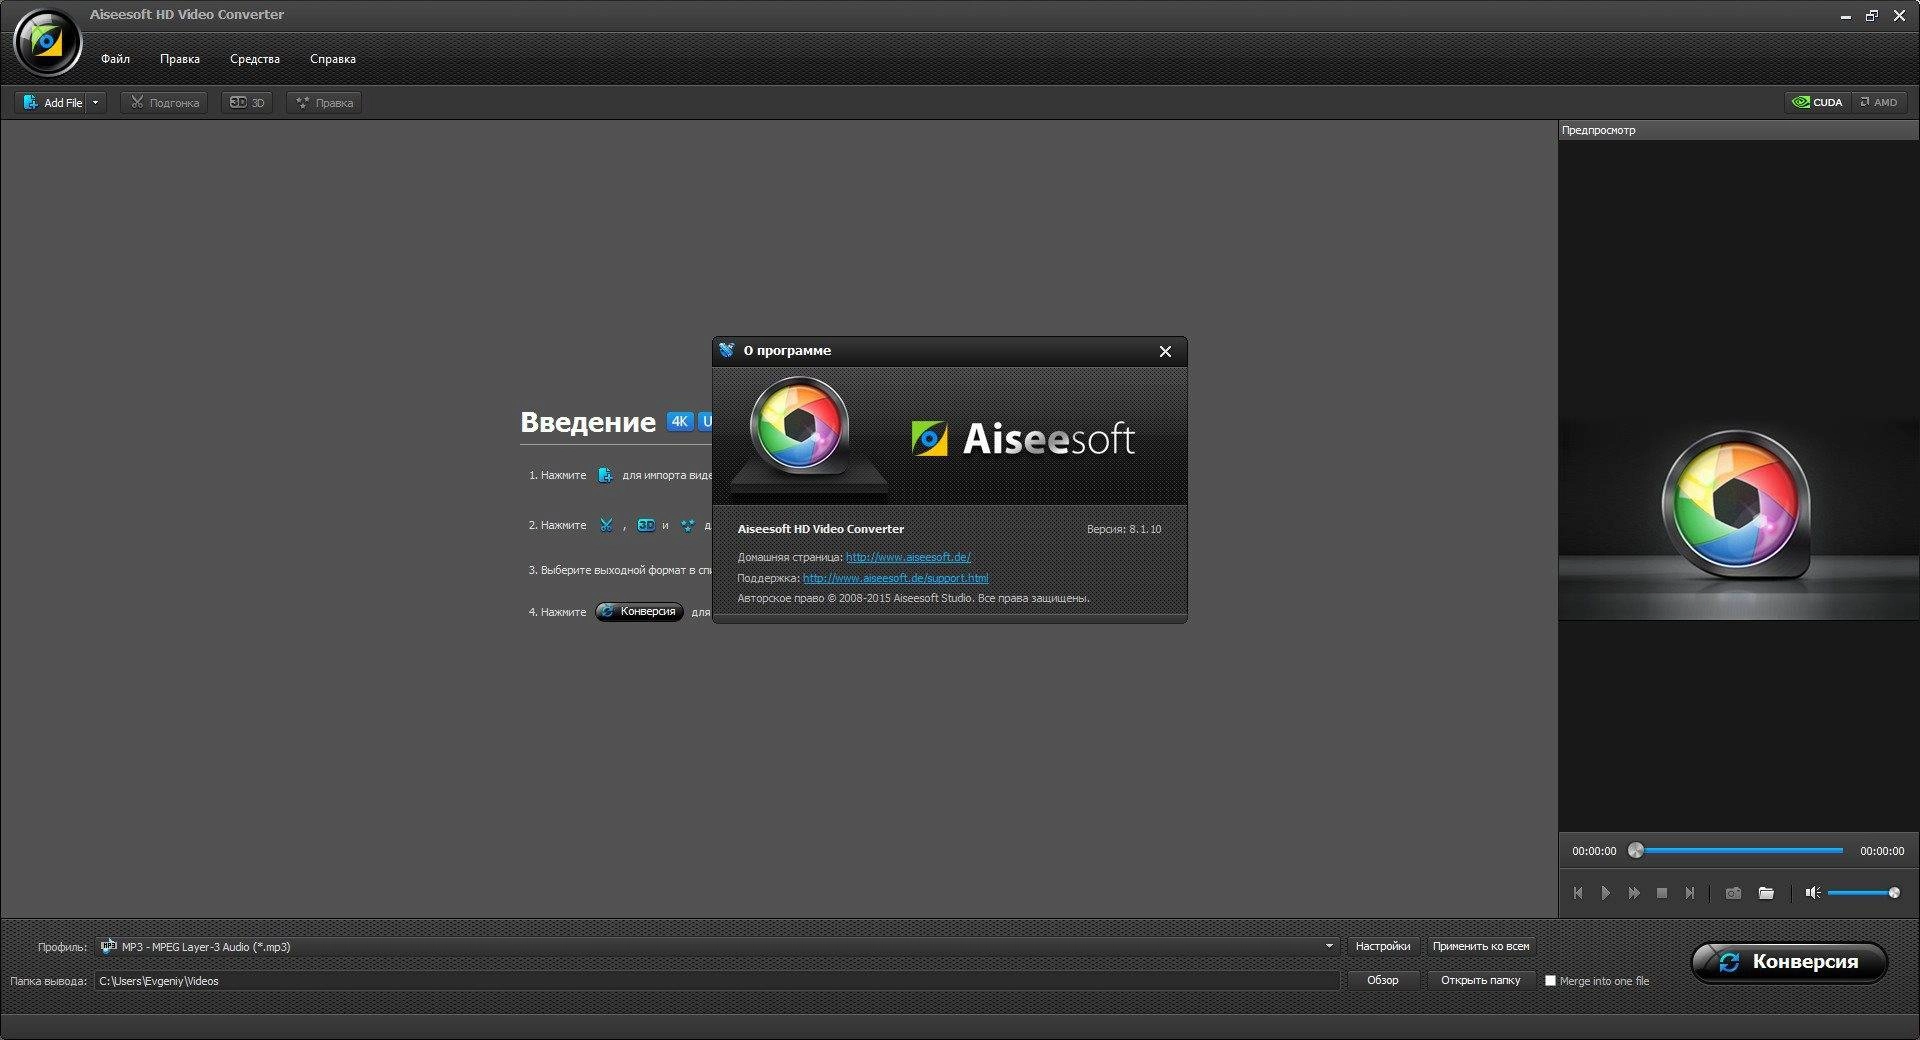Click the 4K badge beside Введение
The height and width of the screenshot is (1040, 1920).
coord(680,421)
